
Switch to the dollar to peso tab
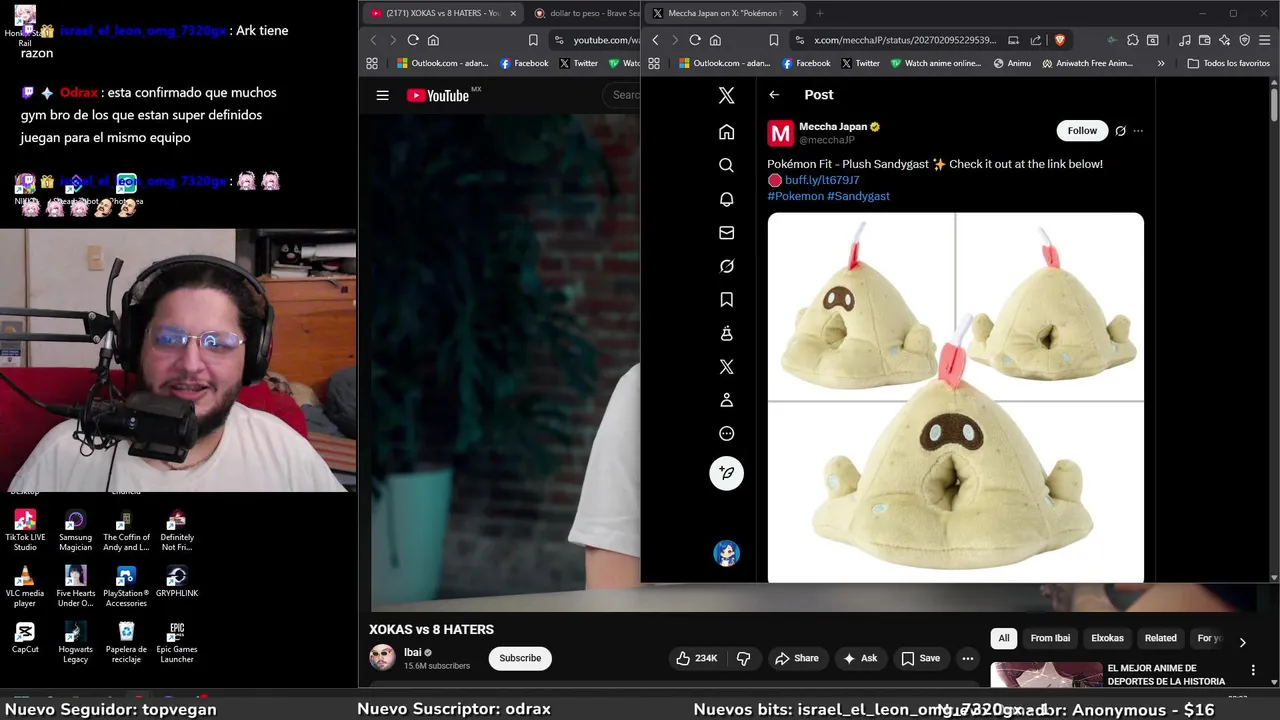(585, 13)
